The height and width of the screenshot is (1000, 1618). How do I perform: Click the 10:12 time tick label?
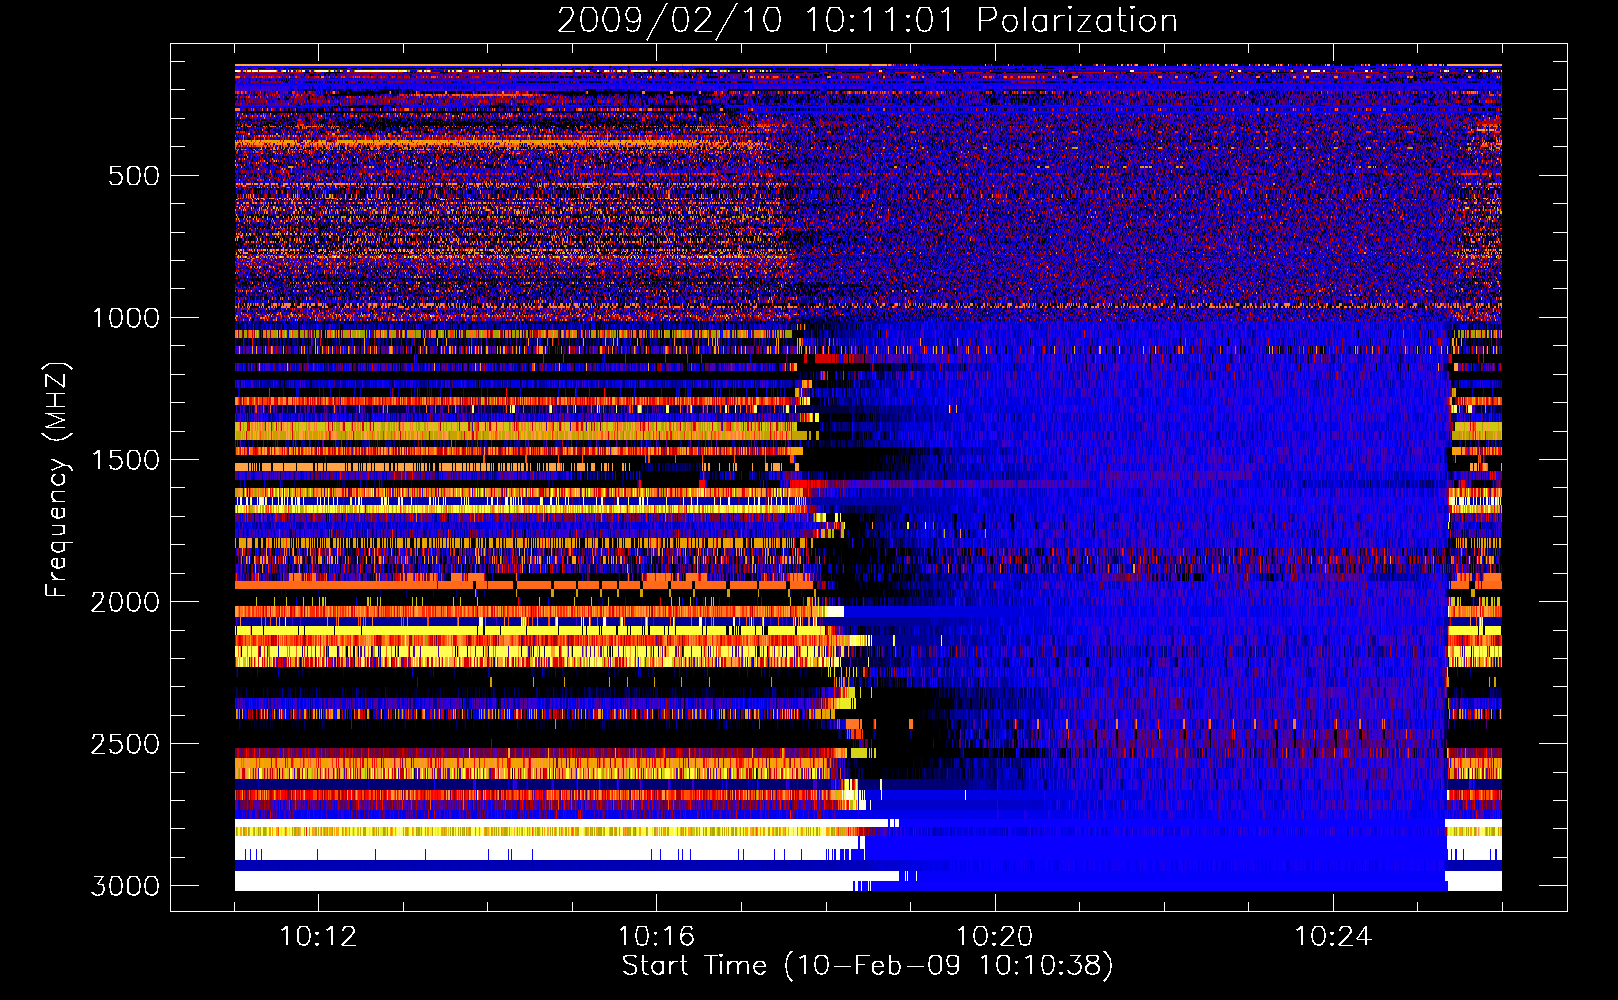[x=318, y=937]
